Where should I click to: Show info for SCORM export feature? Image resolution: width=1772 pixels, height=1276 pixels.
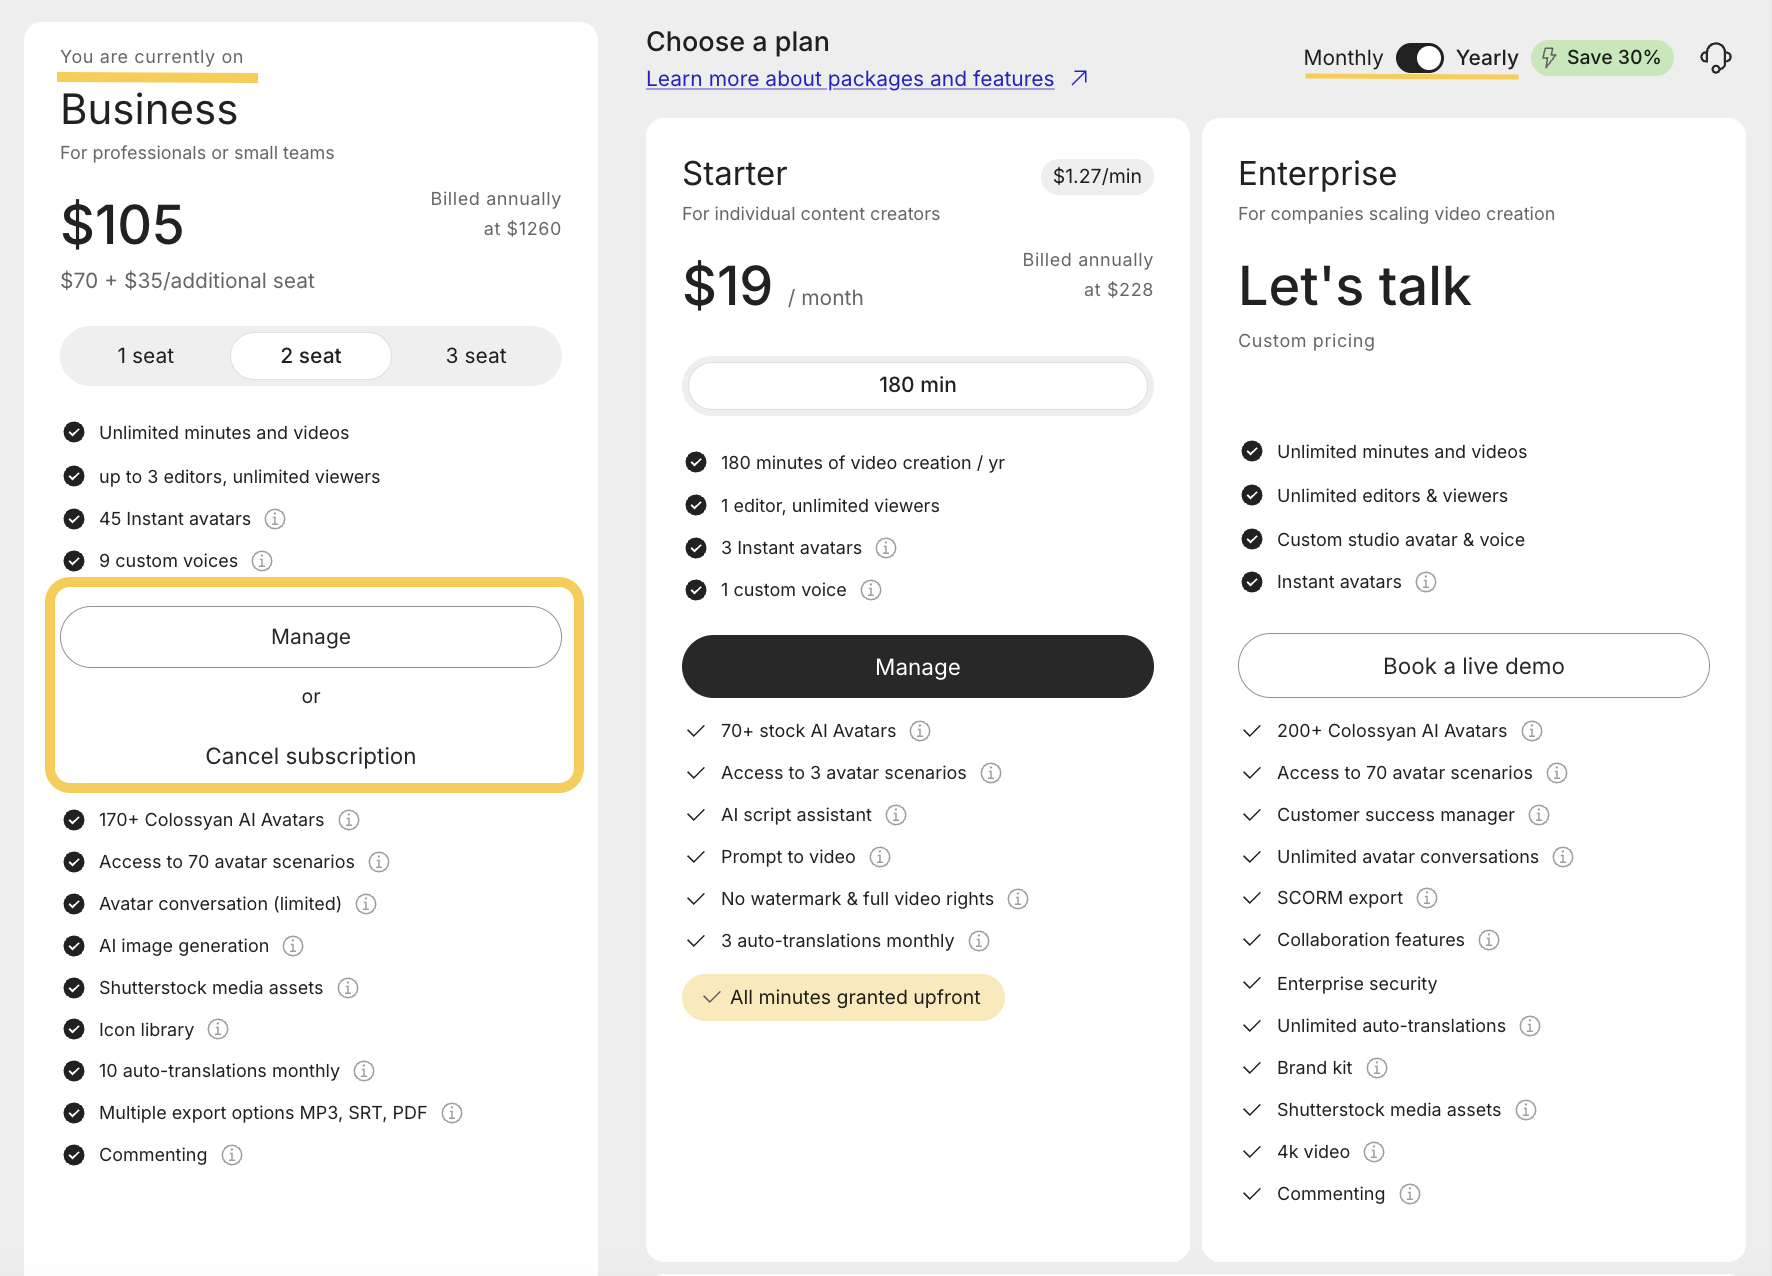[x=1427, y=898]
